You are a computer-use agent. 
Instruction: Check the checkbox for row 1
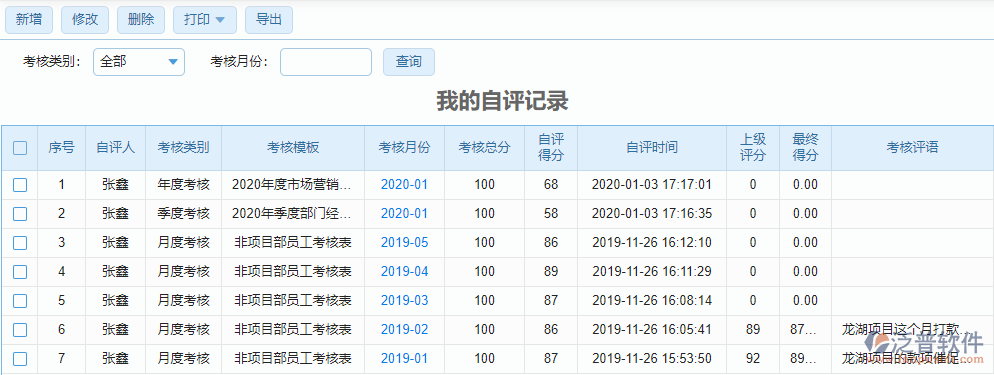pyautogui.click(x=20, y=185)
